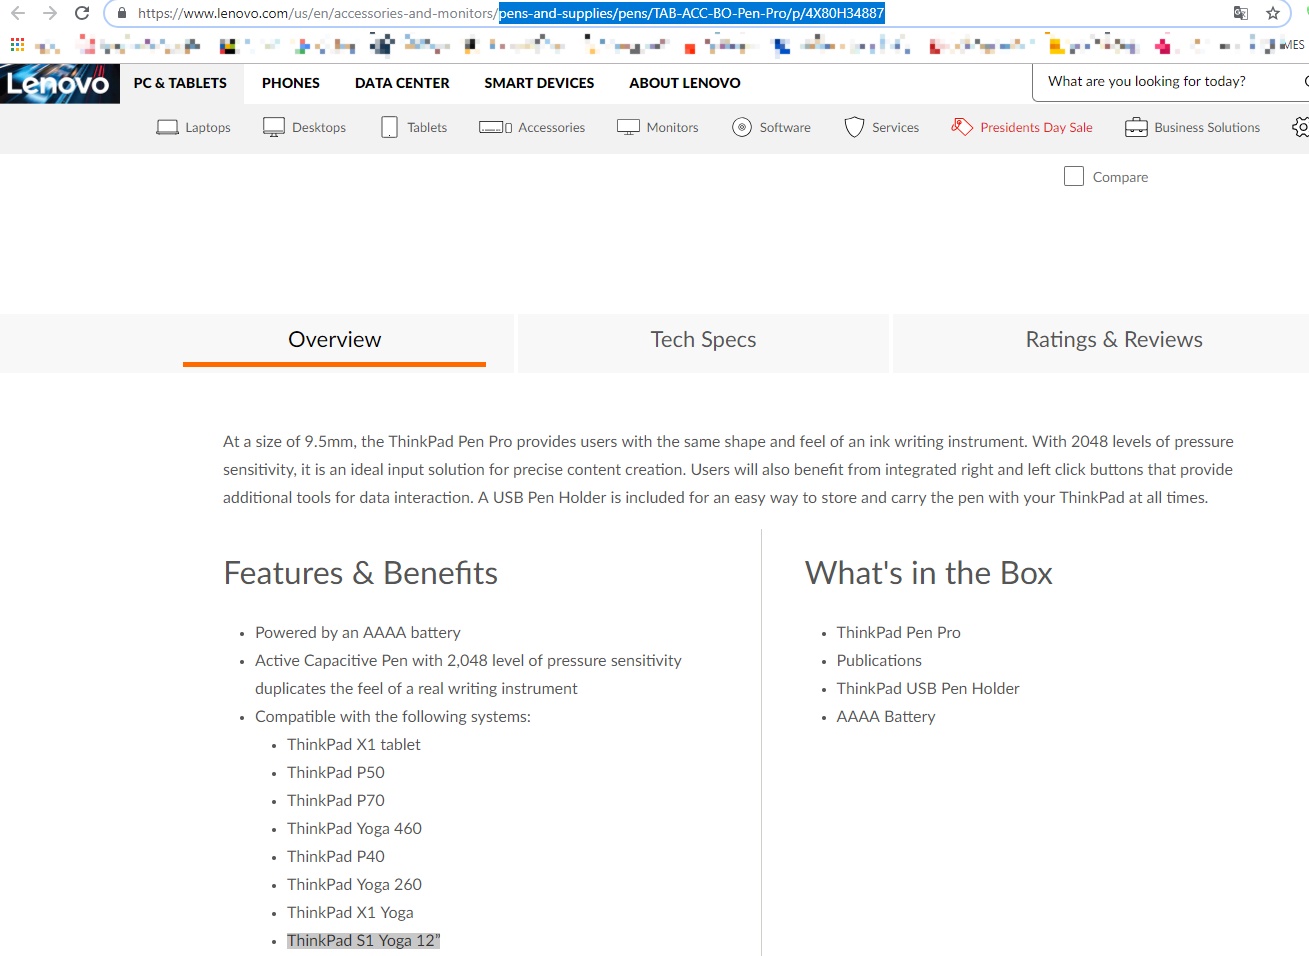Viewport: 1309px width, 956px height.
Task: Click the highlighted 'ThinkPad S1 Yoga 12"' item
Action: [x=364, y=940]
